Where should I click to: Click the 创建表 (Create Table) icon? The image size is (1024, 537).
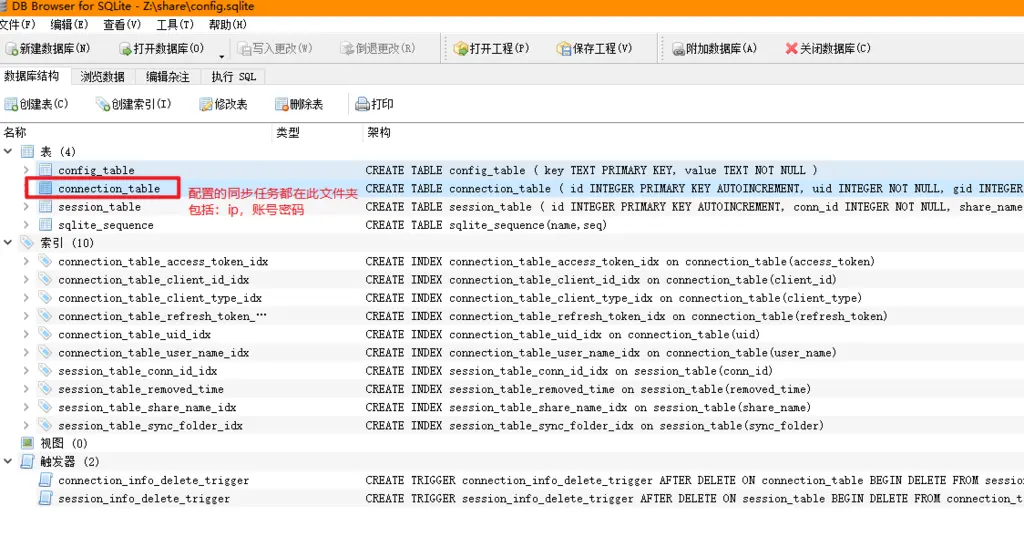pos(11,104)
